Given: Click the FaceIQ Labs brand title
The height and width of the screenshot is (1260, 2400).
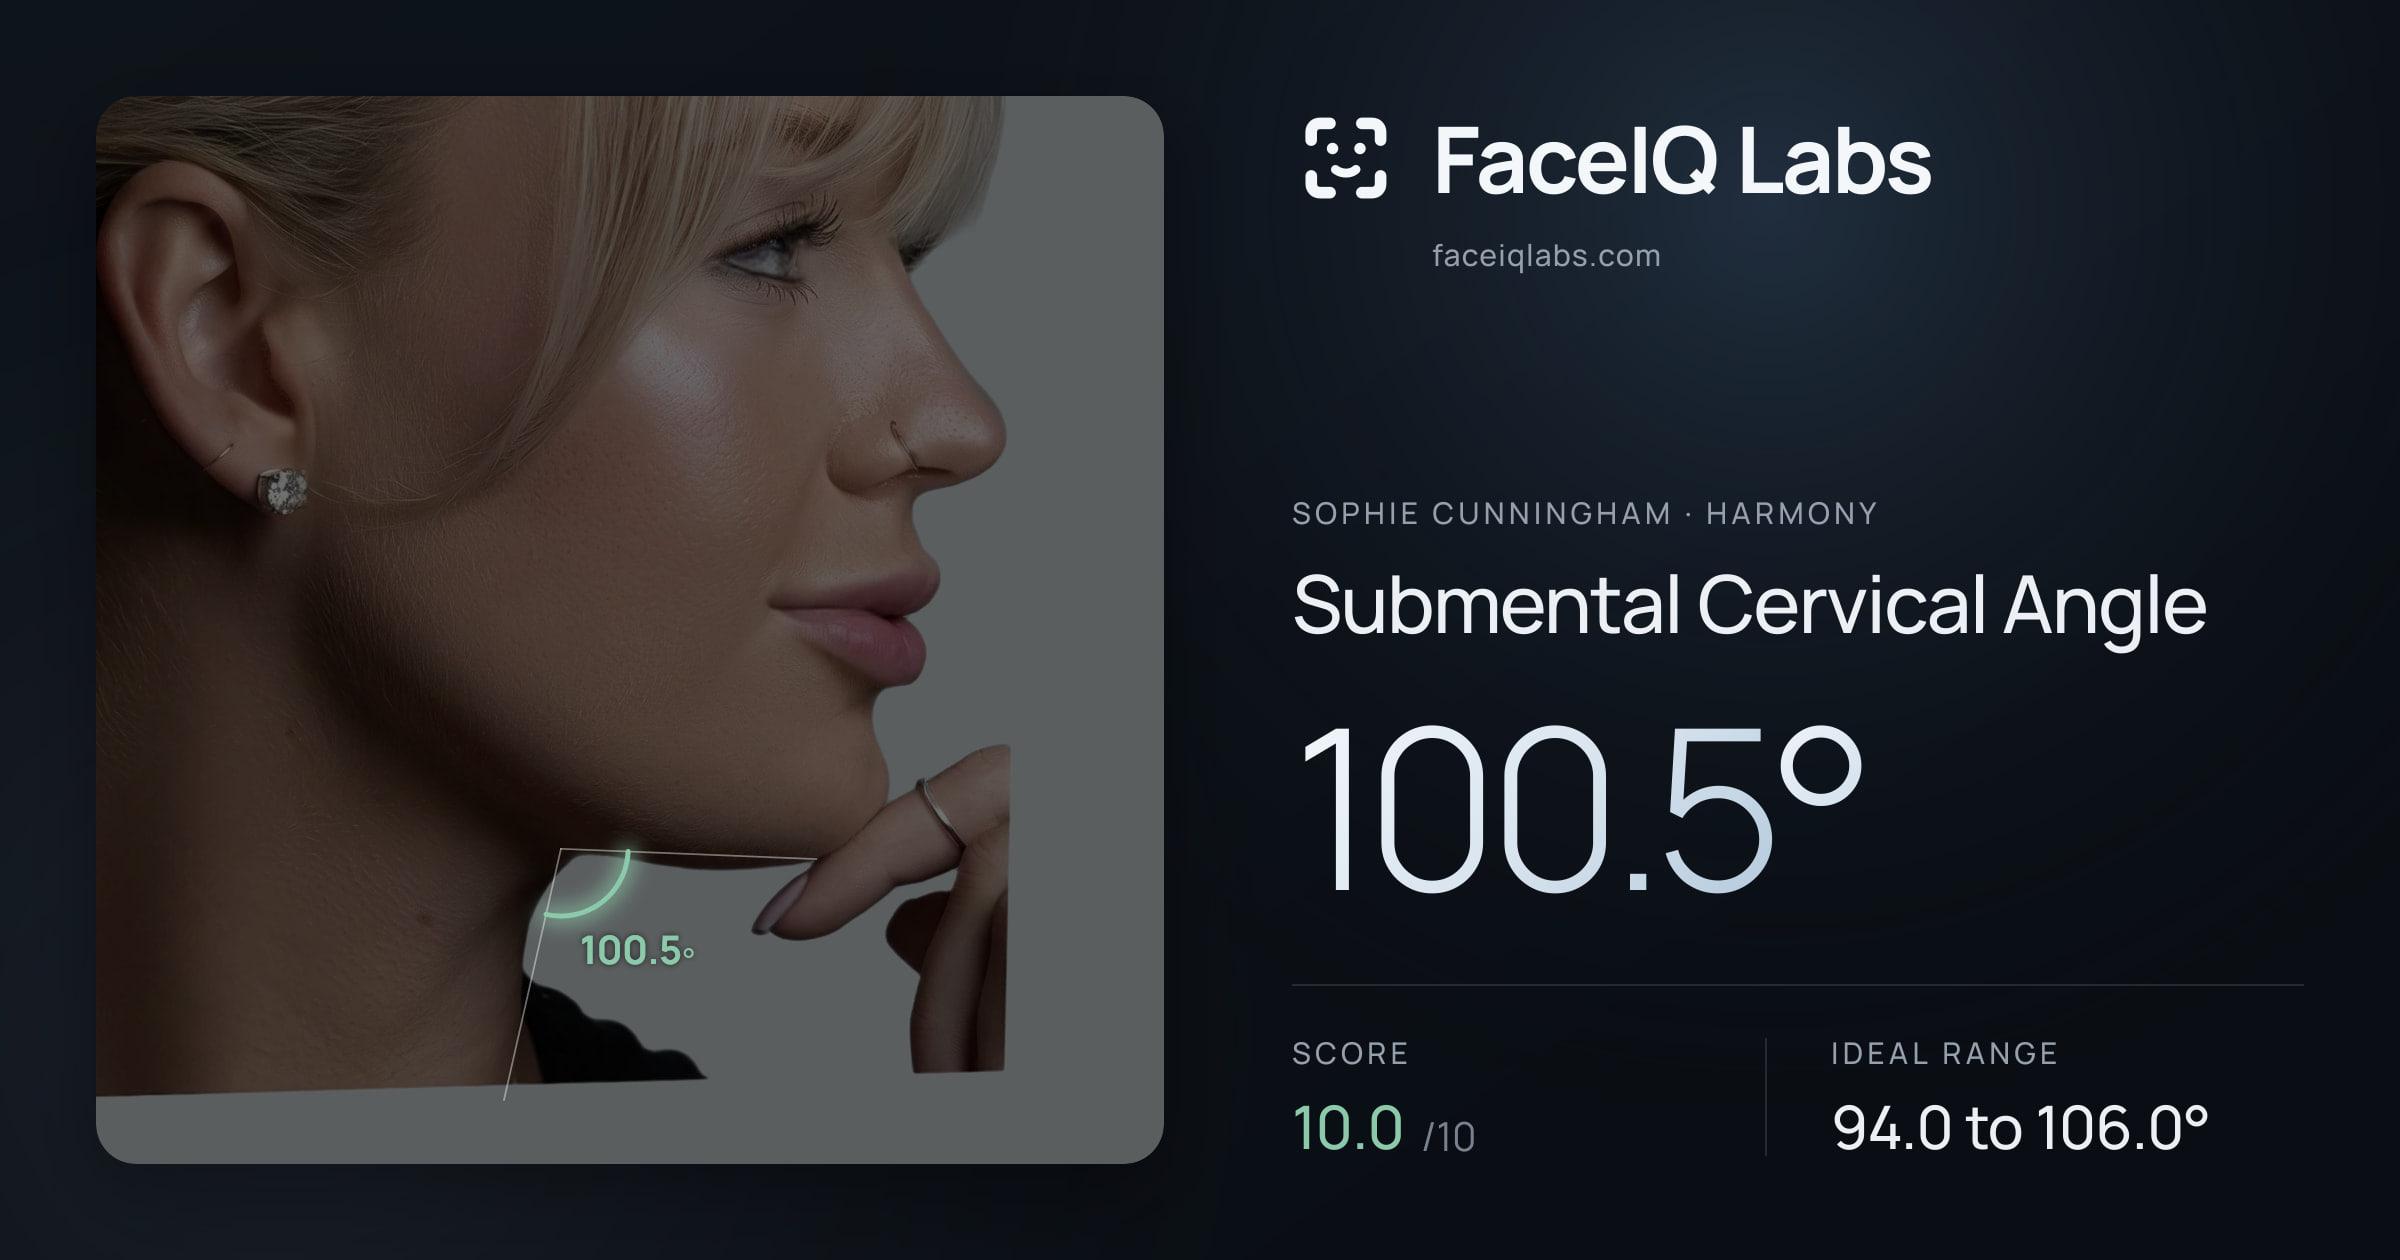Looking at the screenshot, I should coord(1682,160).
